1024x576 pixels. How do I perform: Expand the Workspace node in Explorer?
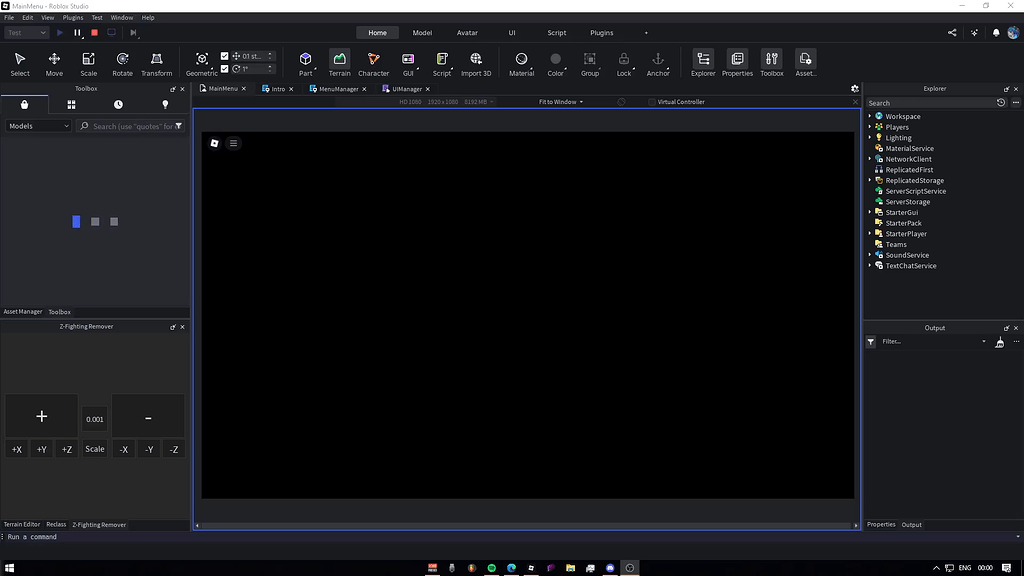pyautogui.click(x=870, y=116)
